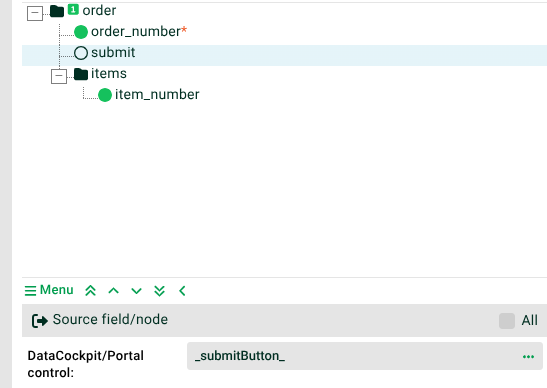The width and height of the screenshot is (547, 388).
Task: Enable the All checkbox
Action: tap(507, 321)
